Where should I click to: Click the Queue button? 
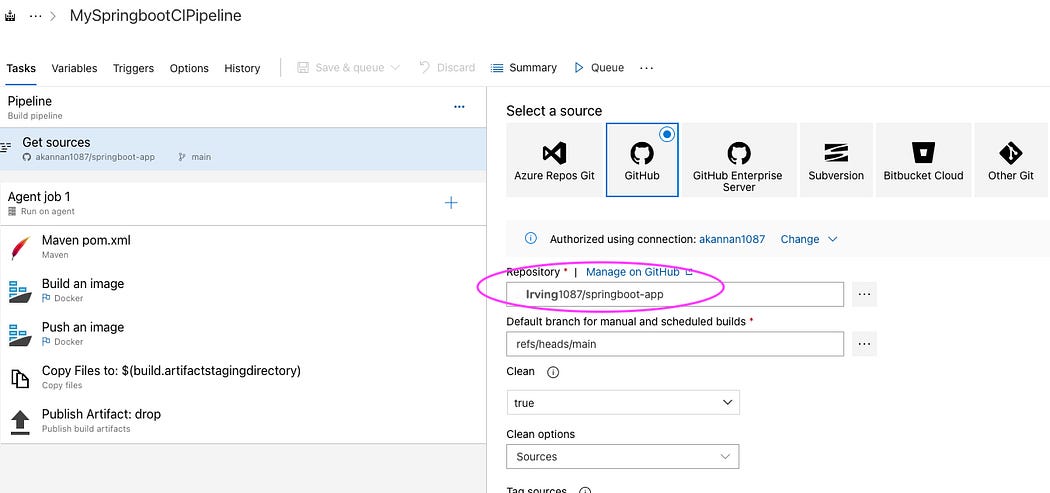[x=599, y=68]
